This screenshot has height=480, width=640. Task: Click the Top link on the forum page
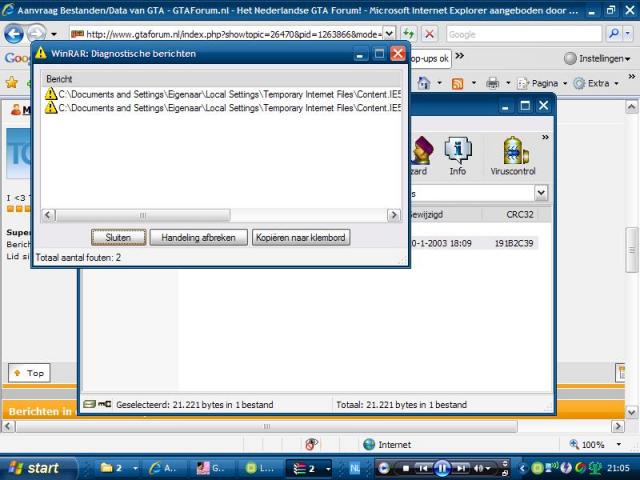[29, 373]
